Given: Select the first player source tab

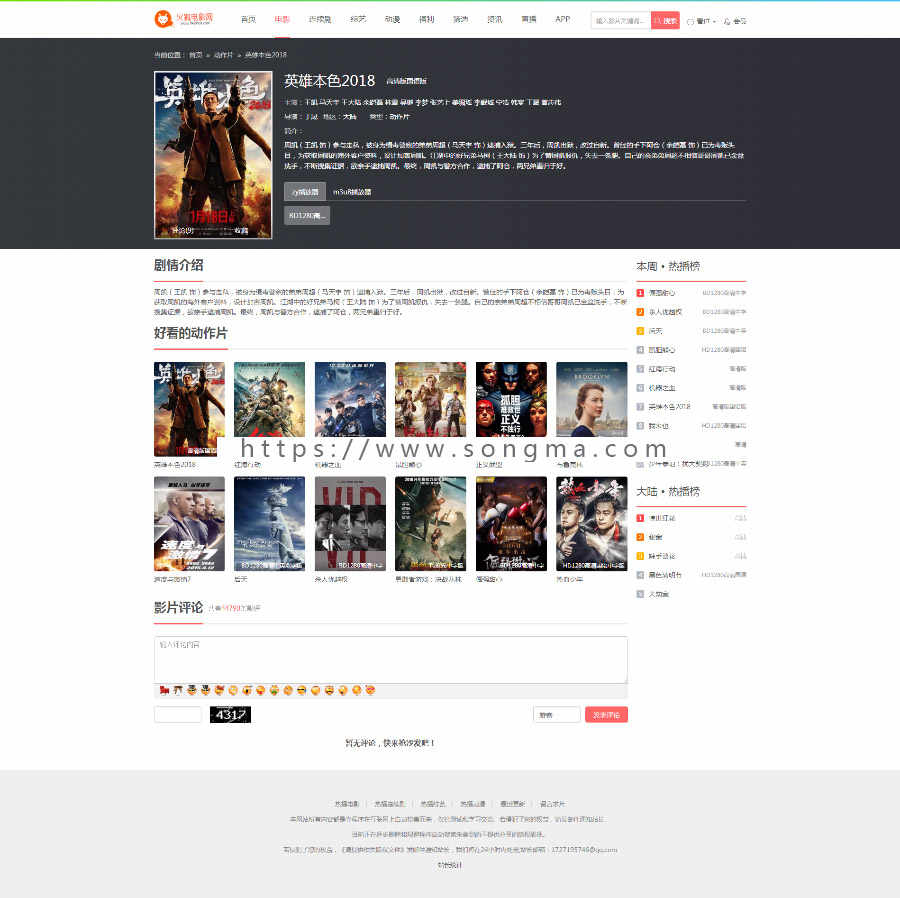Looking at the screenshot, I should pos(305,192).
